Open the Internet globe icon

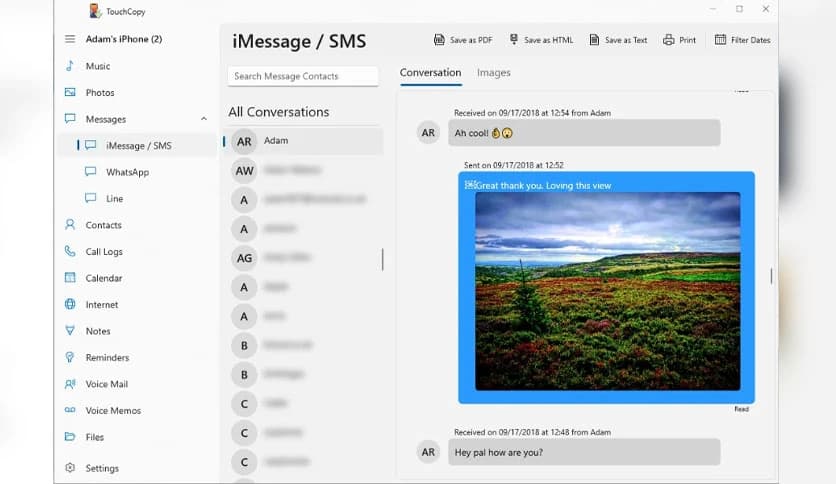coord(70,305)
